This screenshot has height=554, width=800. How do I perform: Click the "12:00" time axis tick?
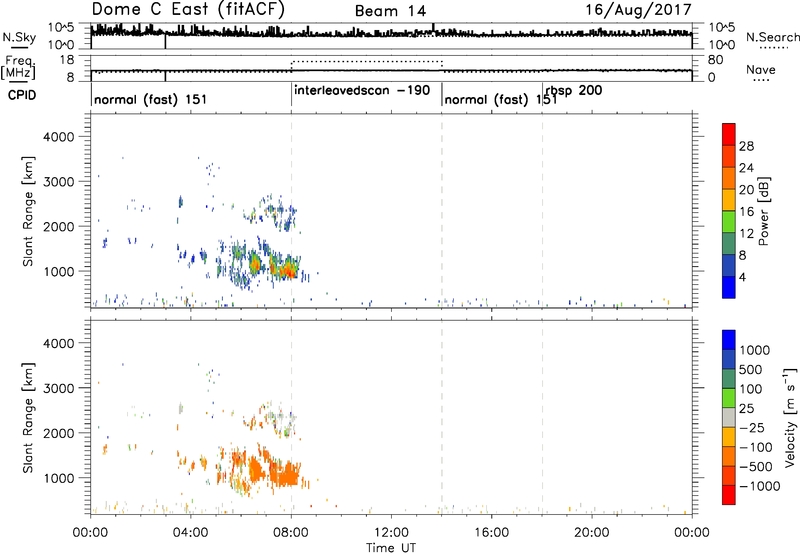pos(391,533)
